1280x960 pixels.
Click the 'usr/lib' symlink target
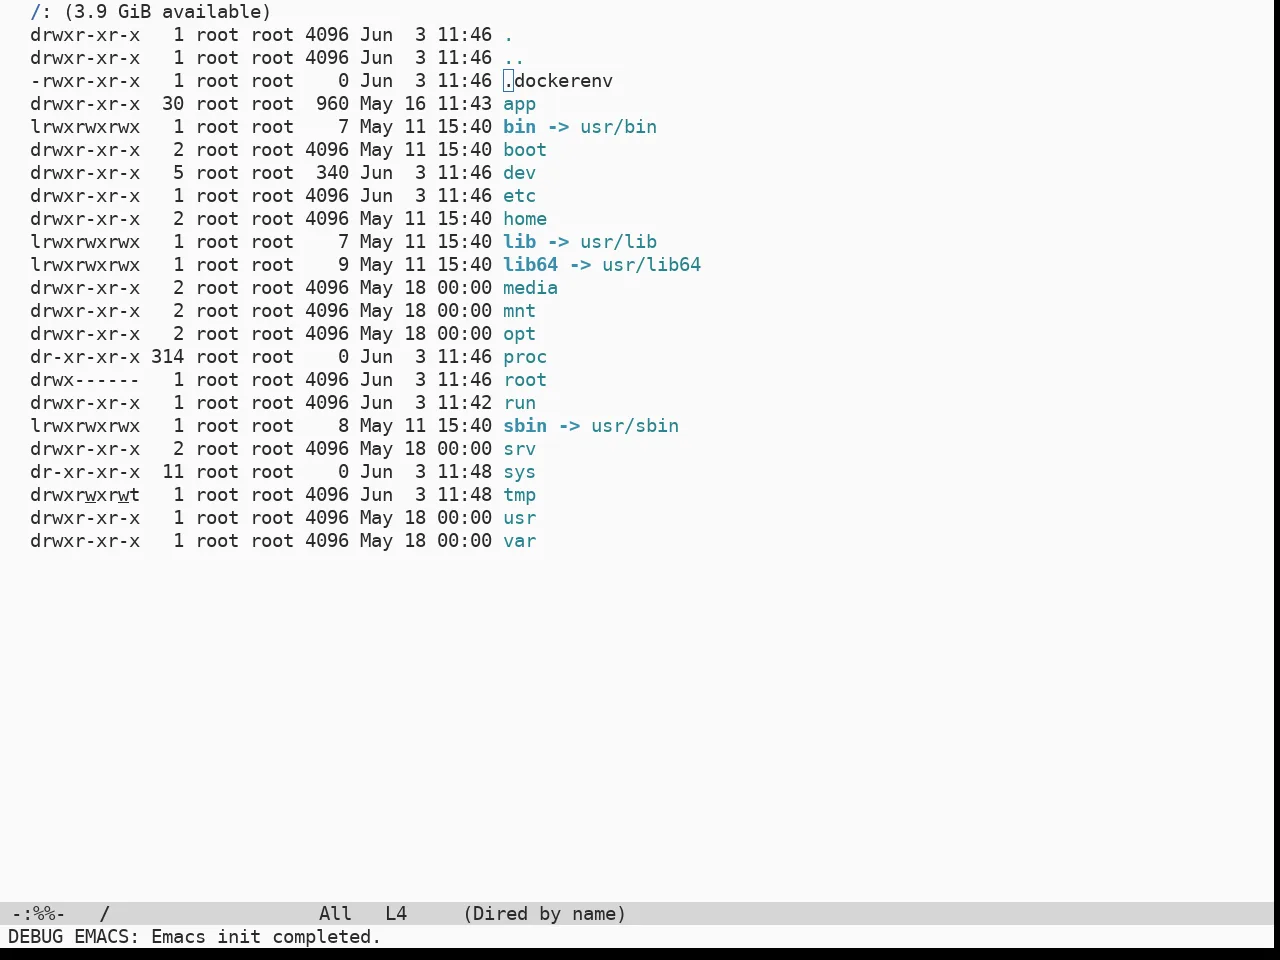click(618, 242)
